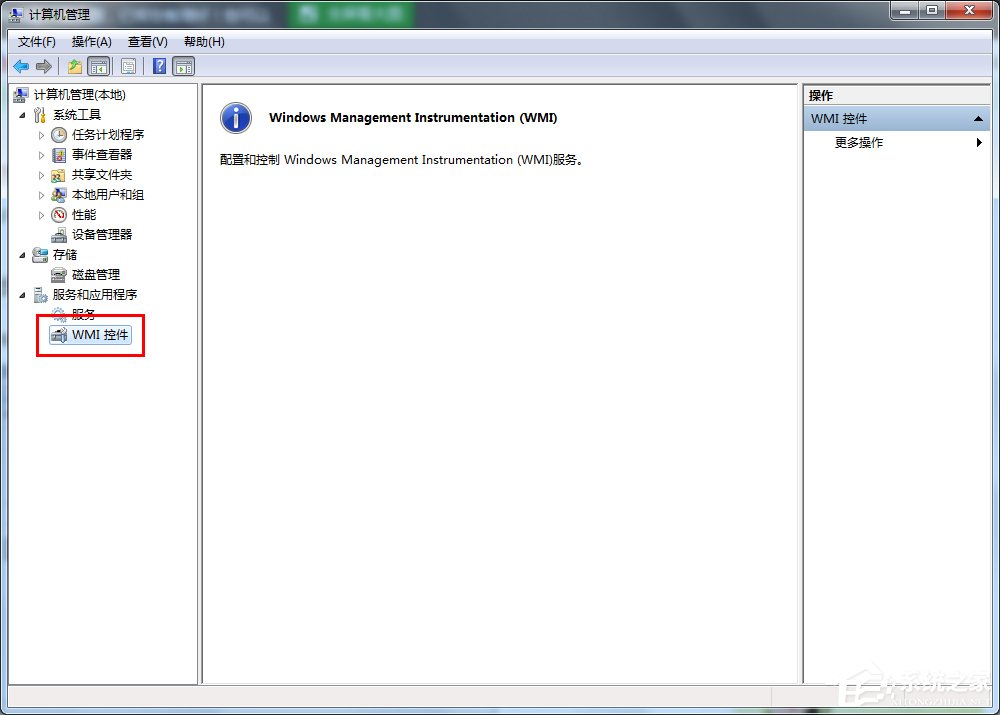Open the 查看(V) menu

(x=146, y=41)
